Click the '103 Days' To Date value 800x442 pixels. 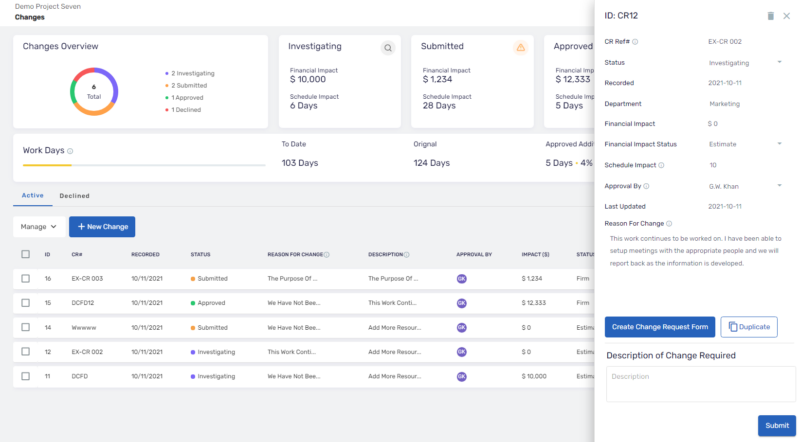click(x=300, y=163)
